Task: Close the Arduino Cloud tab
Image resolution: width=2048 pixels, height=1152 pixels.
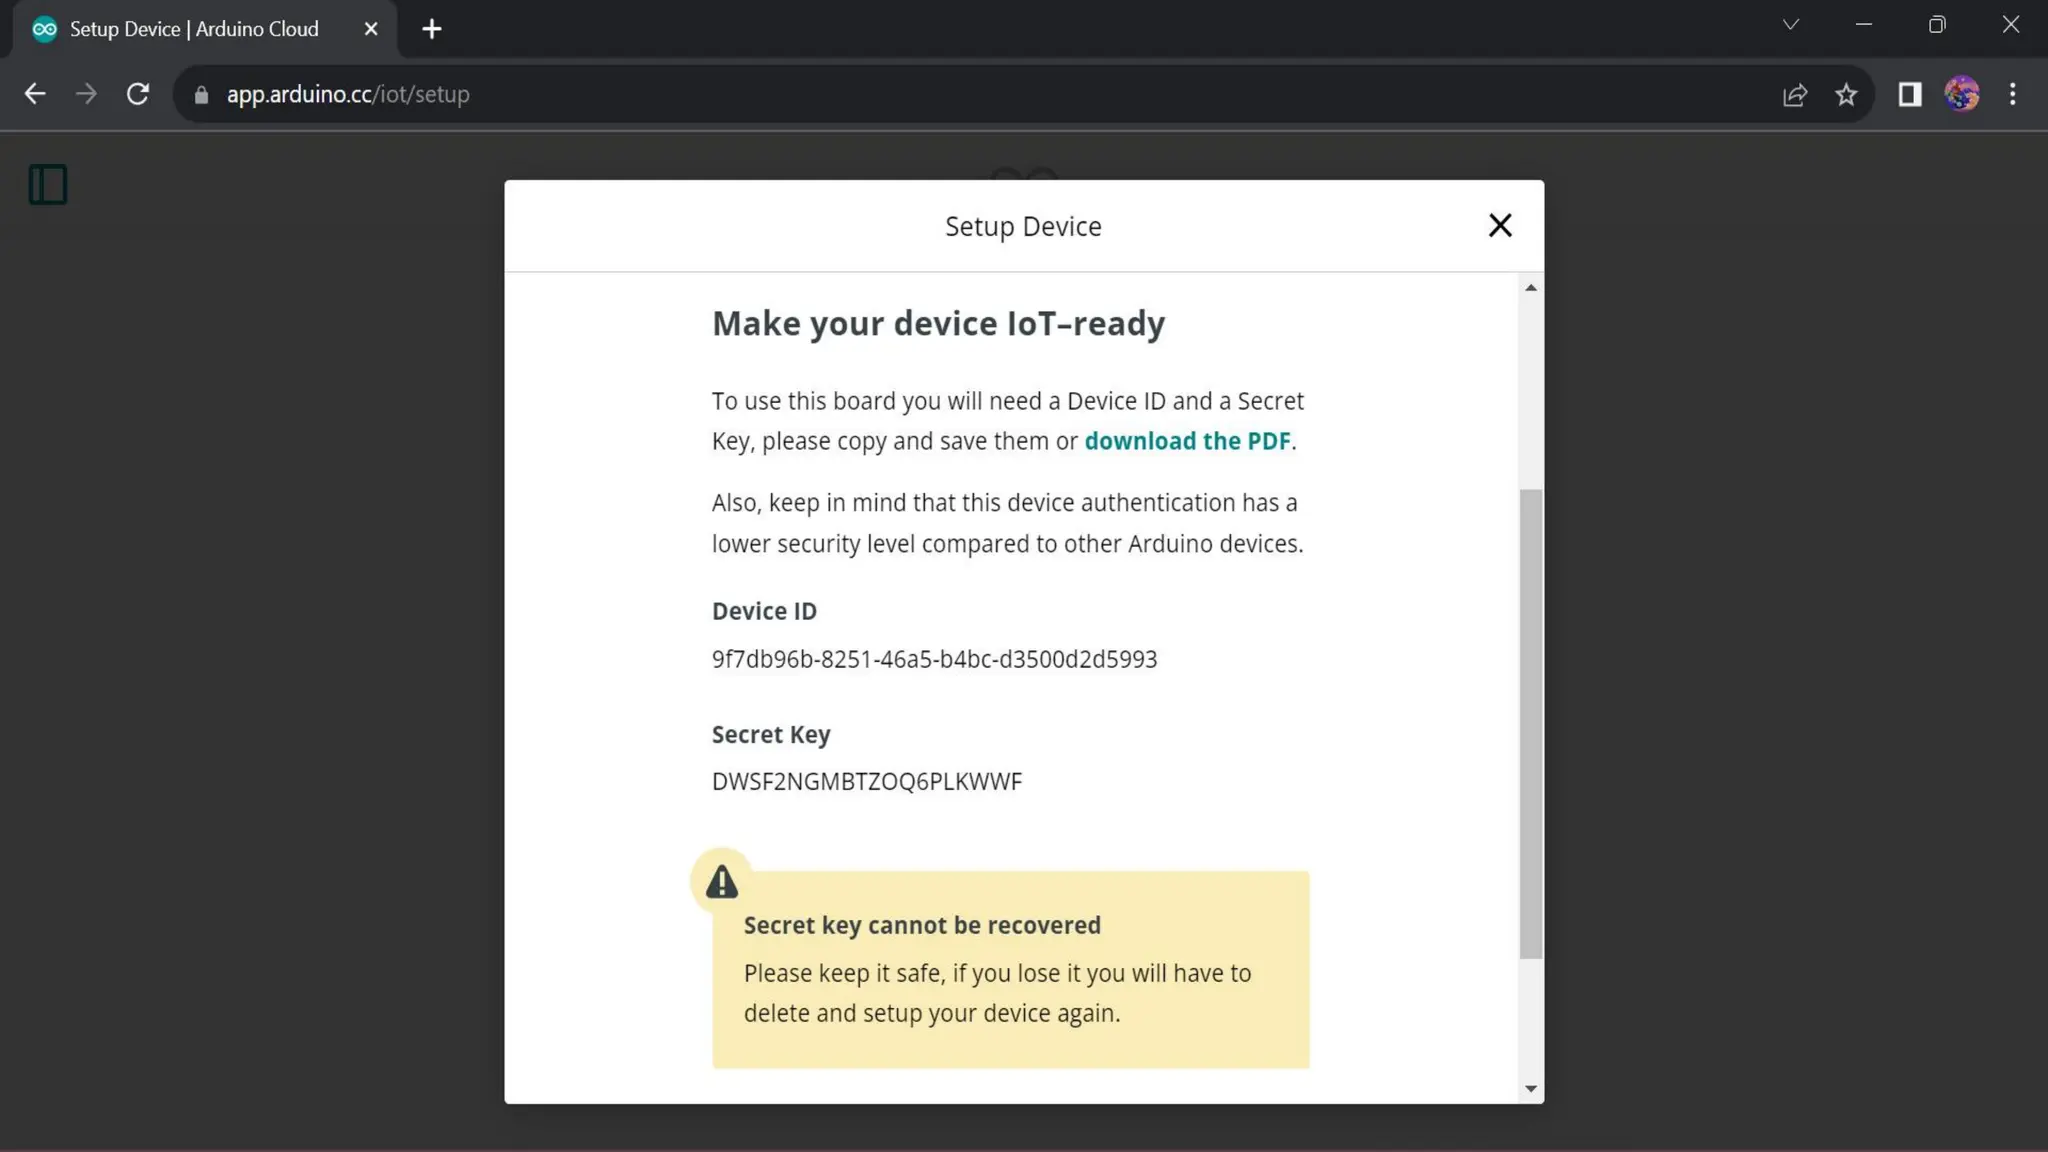Action: 371,29
